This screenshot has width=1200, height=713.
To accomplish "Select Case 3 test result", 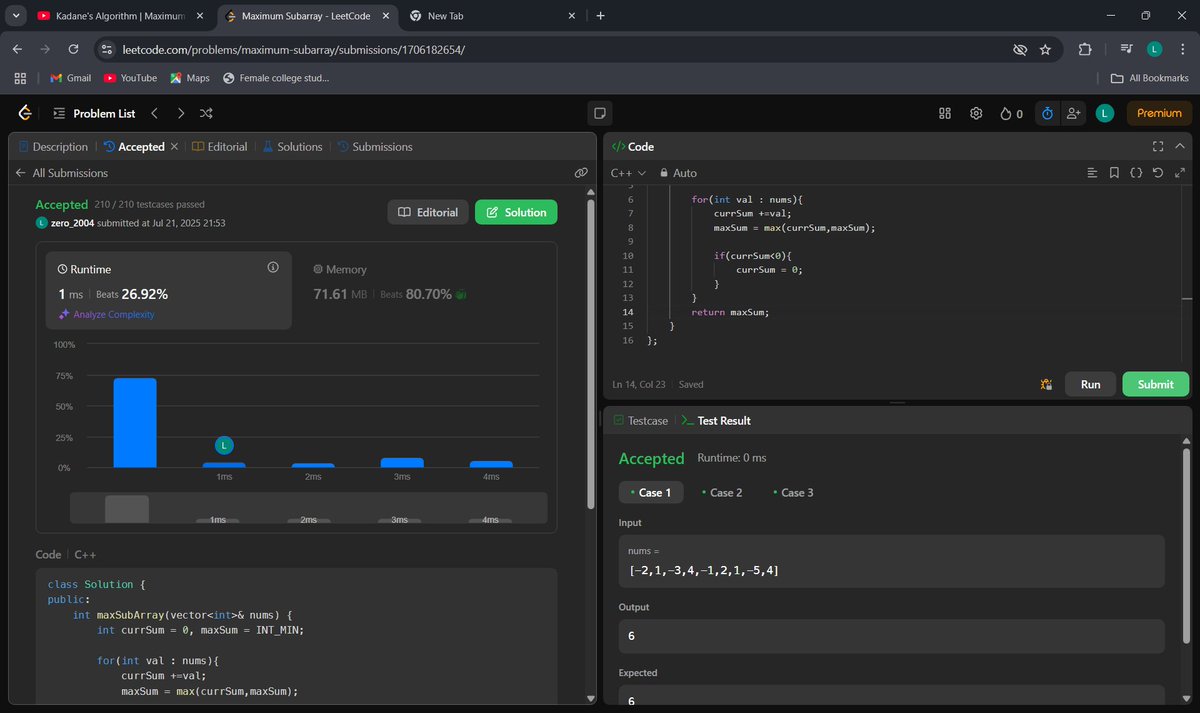I will (x=792, y=492).
